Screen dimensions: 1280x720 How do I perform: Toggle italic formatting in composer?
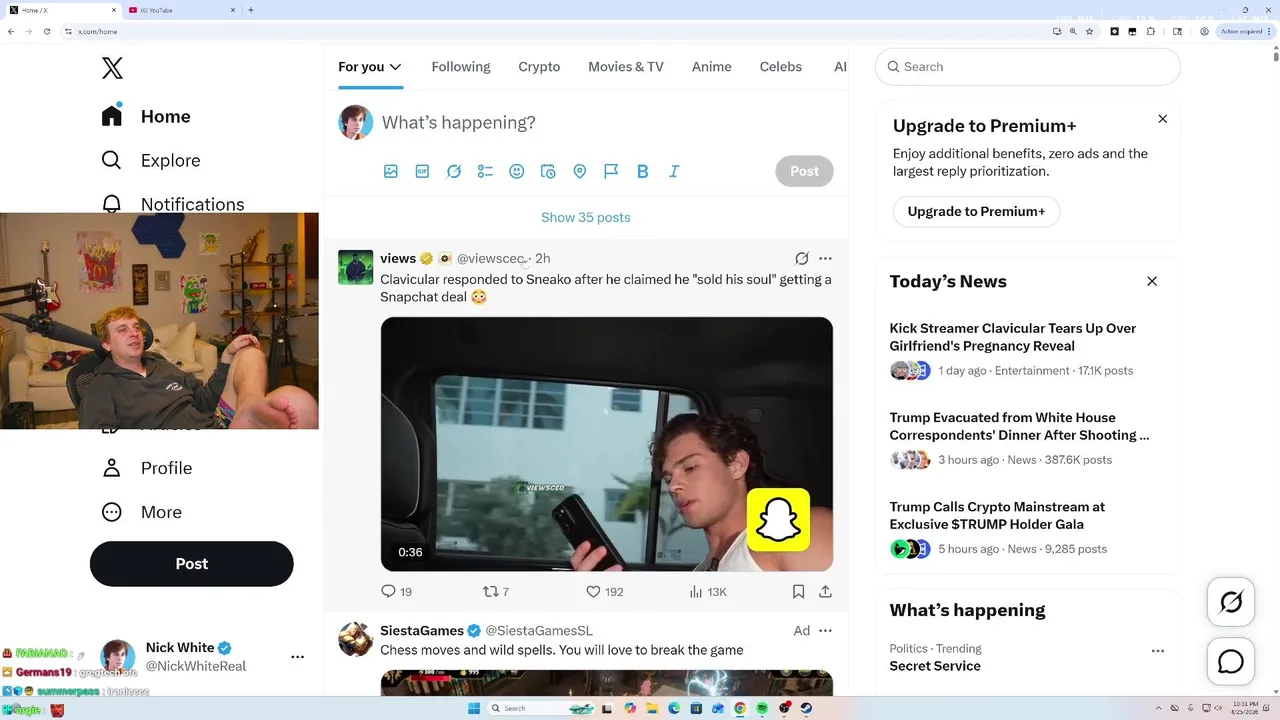coord(674,171)
